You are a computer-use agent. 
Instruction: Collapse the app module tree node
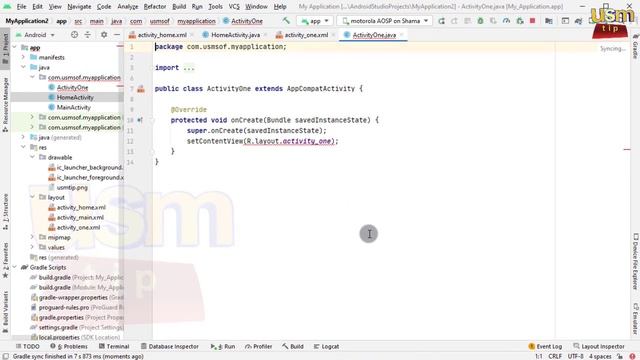[x=15, y=47]
